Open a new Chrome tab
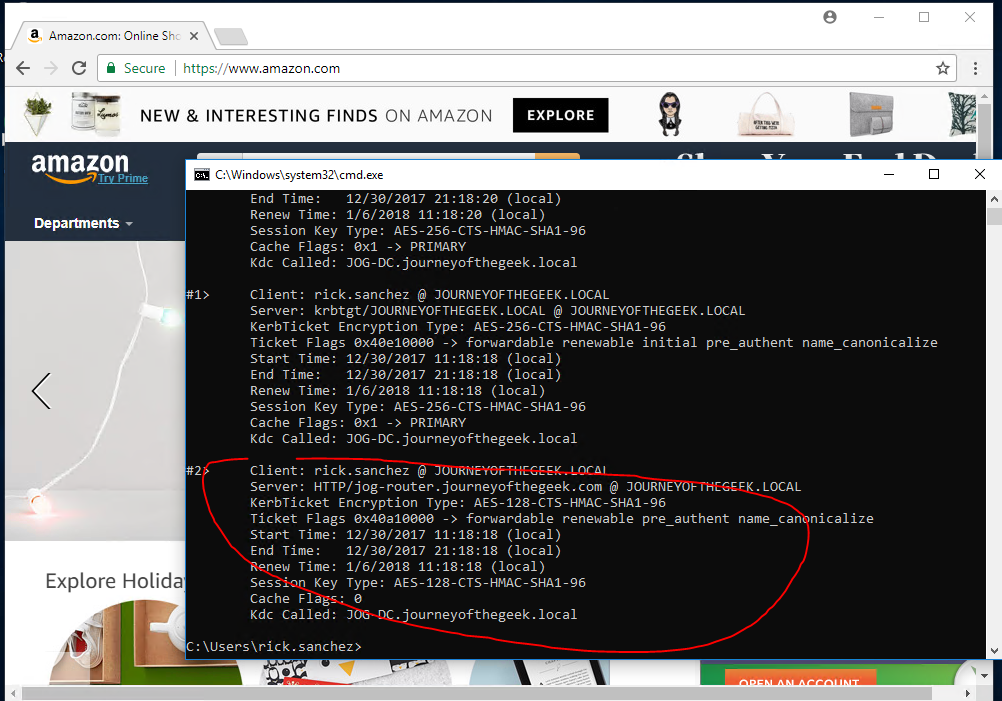 point(230,37)
